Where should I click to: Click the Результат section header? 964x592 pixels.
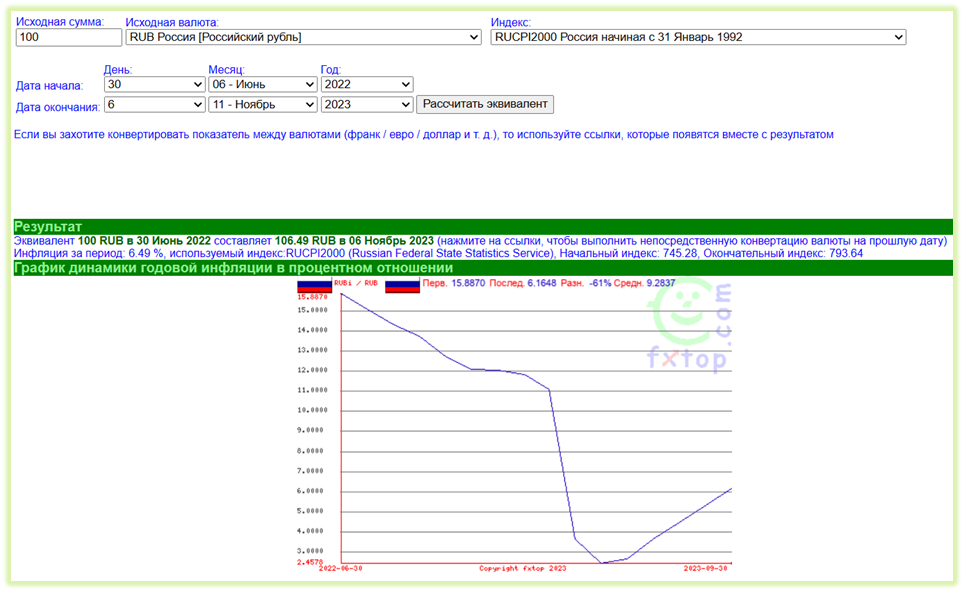point(483,226)
